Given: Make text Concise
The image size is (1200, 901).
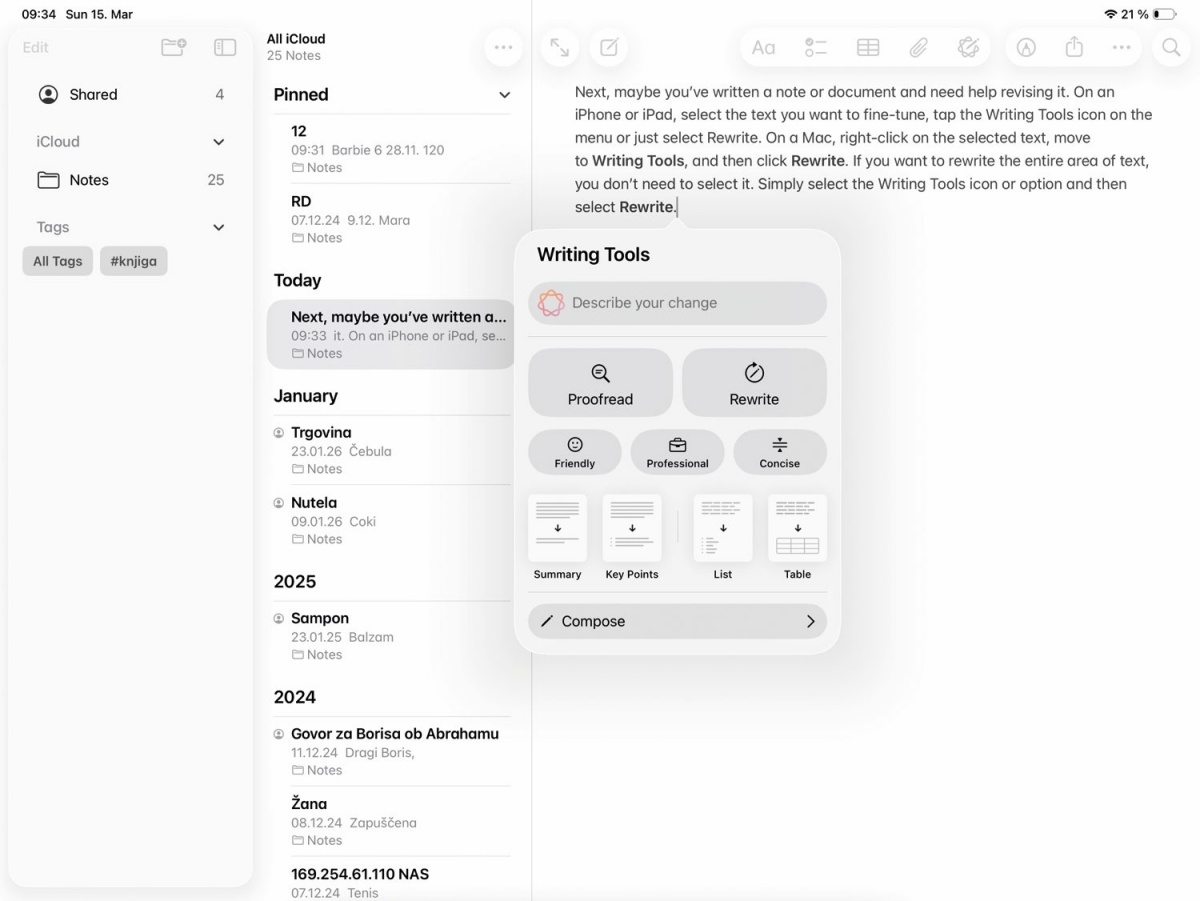Looking at the screenshot, I should 780,452.
